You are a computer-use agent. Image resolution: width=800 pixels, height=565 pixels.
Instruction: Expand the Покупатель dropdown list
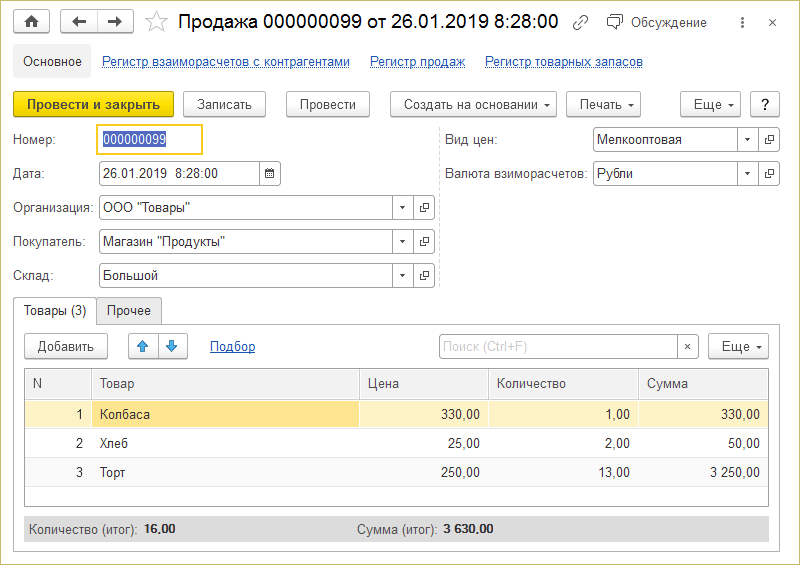pyautogui.click(x=403, y=241)
